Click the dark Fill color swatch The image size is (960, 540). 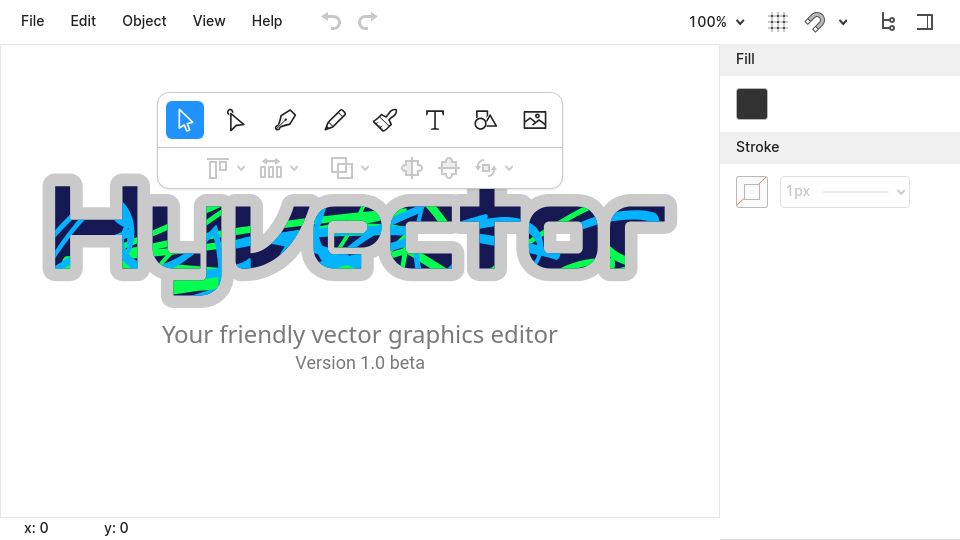tap(752, 104)
